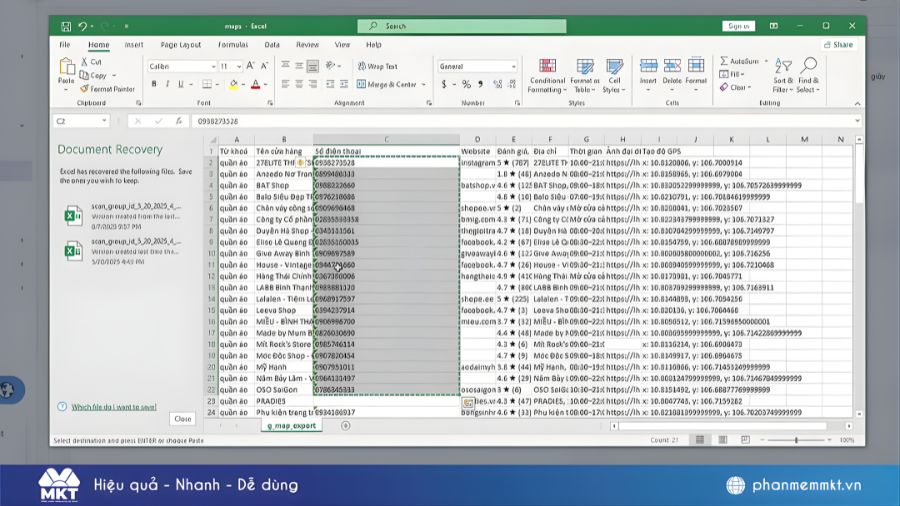
Task: Click the Cut scissors command
Action: (x=91, y=62)
